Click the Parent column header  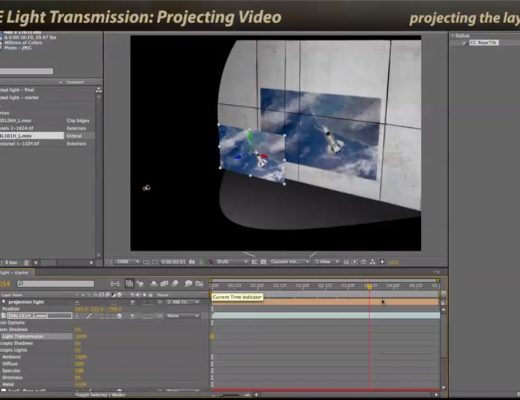tap(163, 295)
